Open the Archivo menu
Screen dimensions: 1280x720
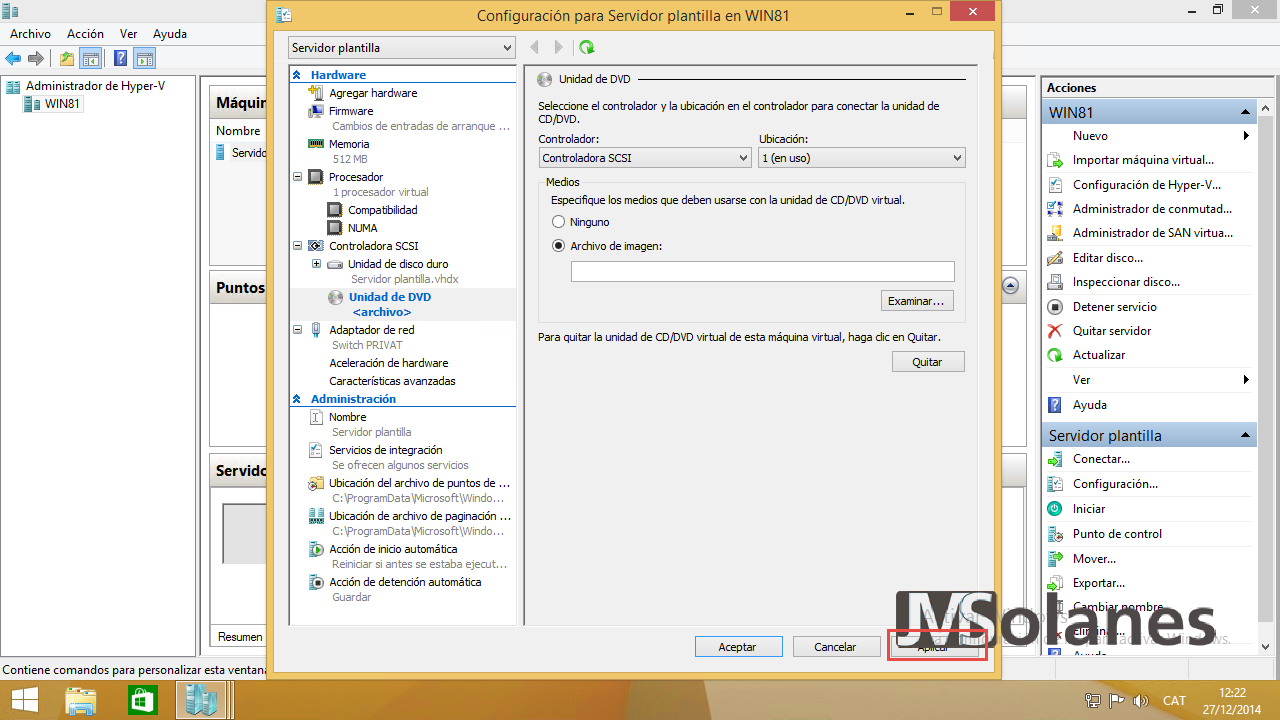coord(30,34)
